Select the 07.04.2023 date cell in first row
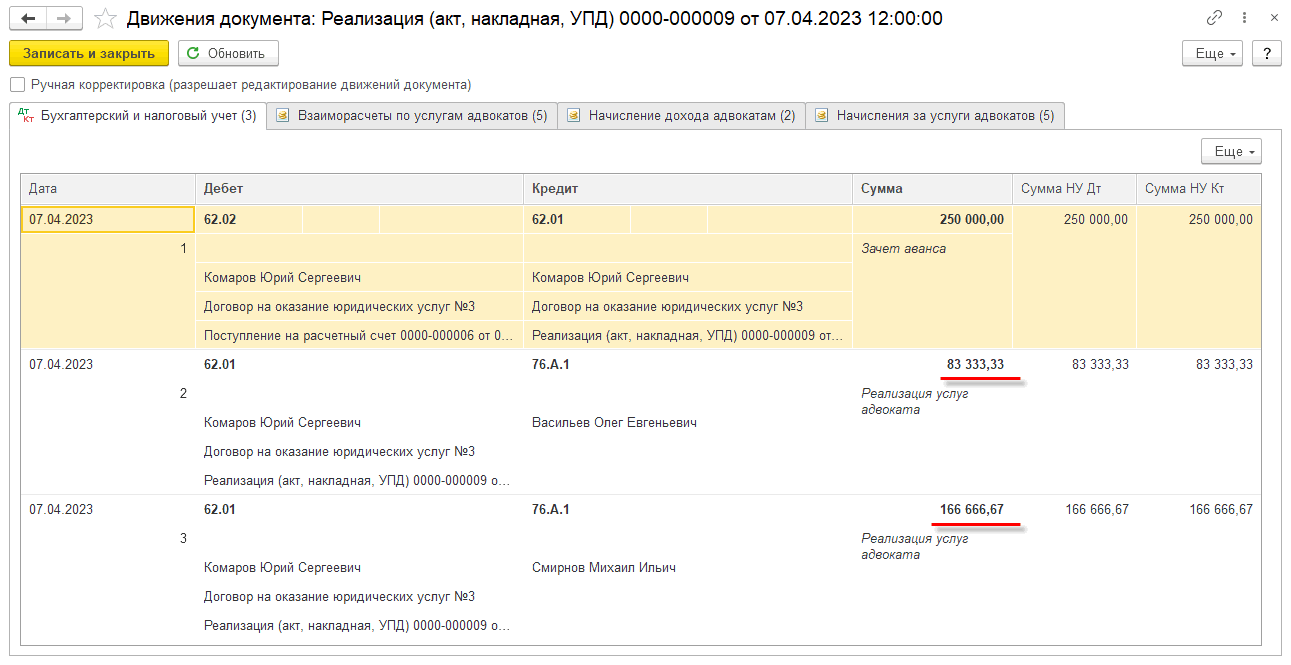 click(x=107, y=219)
